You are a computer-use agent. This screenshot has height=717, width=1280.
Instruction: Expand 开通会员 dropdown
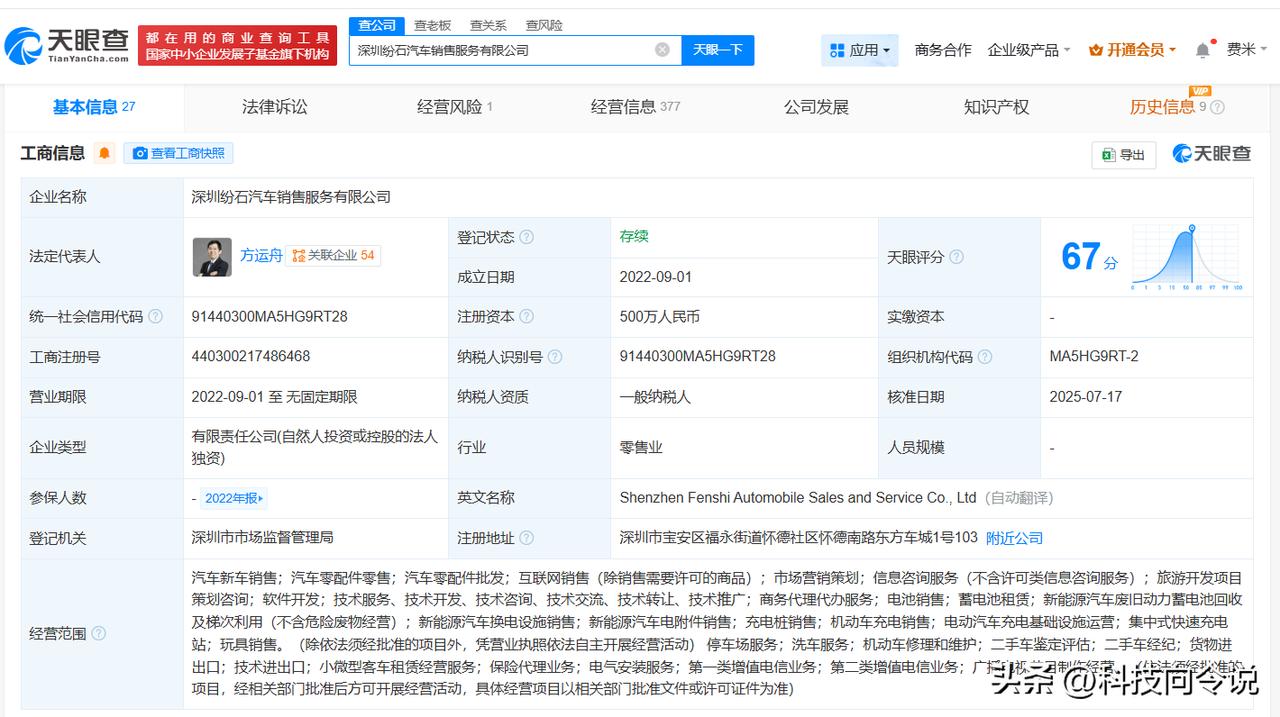(x=1133, y=50)
